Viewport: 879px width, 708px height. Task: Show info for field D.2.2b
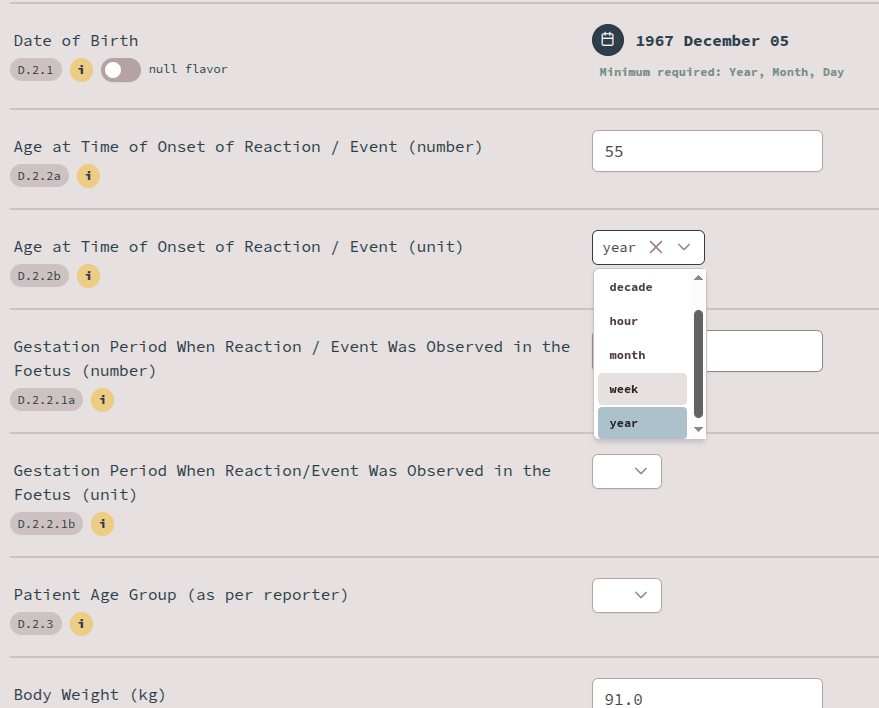89,276
